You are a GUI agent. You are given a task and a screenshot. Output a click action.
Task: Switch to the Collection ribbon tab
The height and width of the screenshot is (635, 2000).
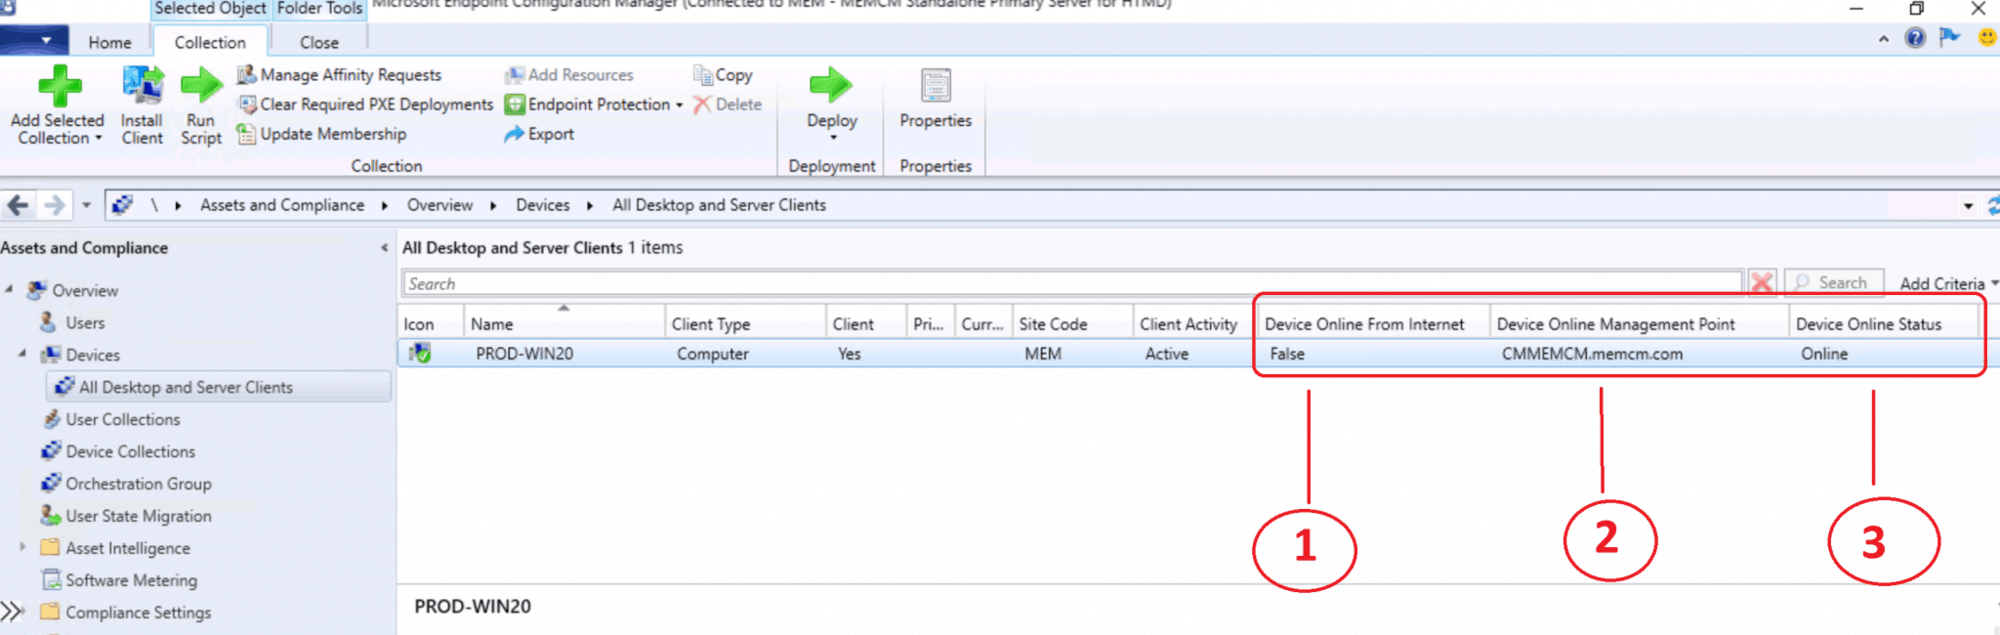tap(210, 42)
